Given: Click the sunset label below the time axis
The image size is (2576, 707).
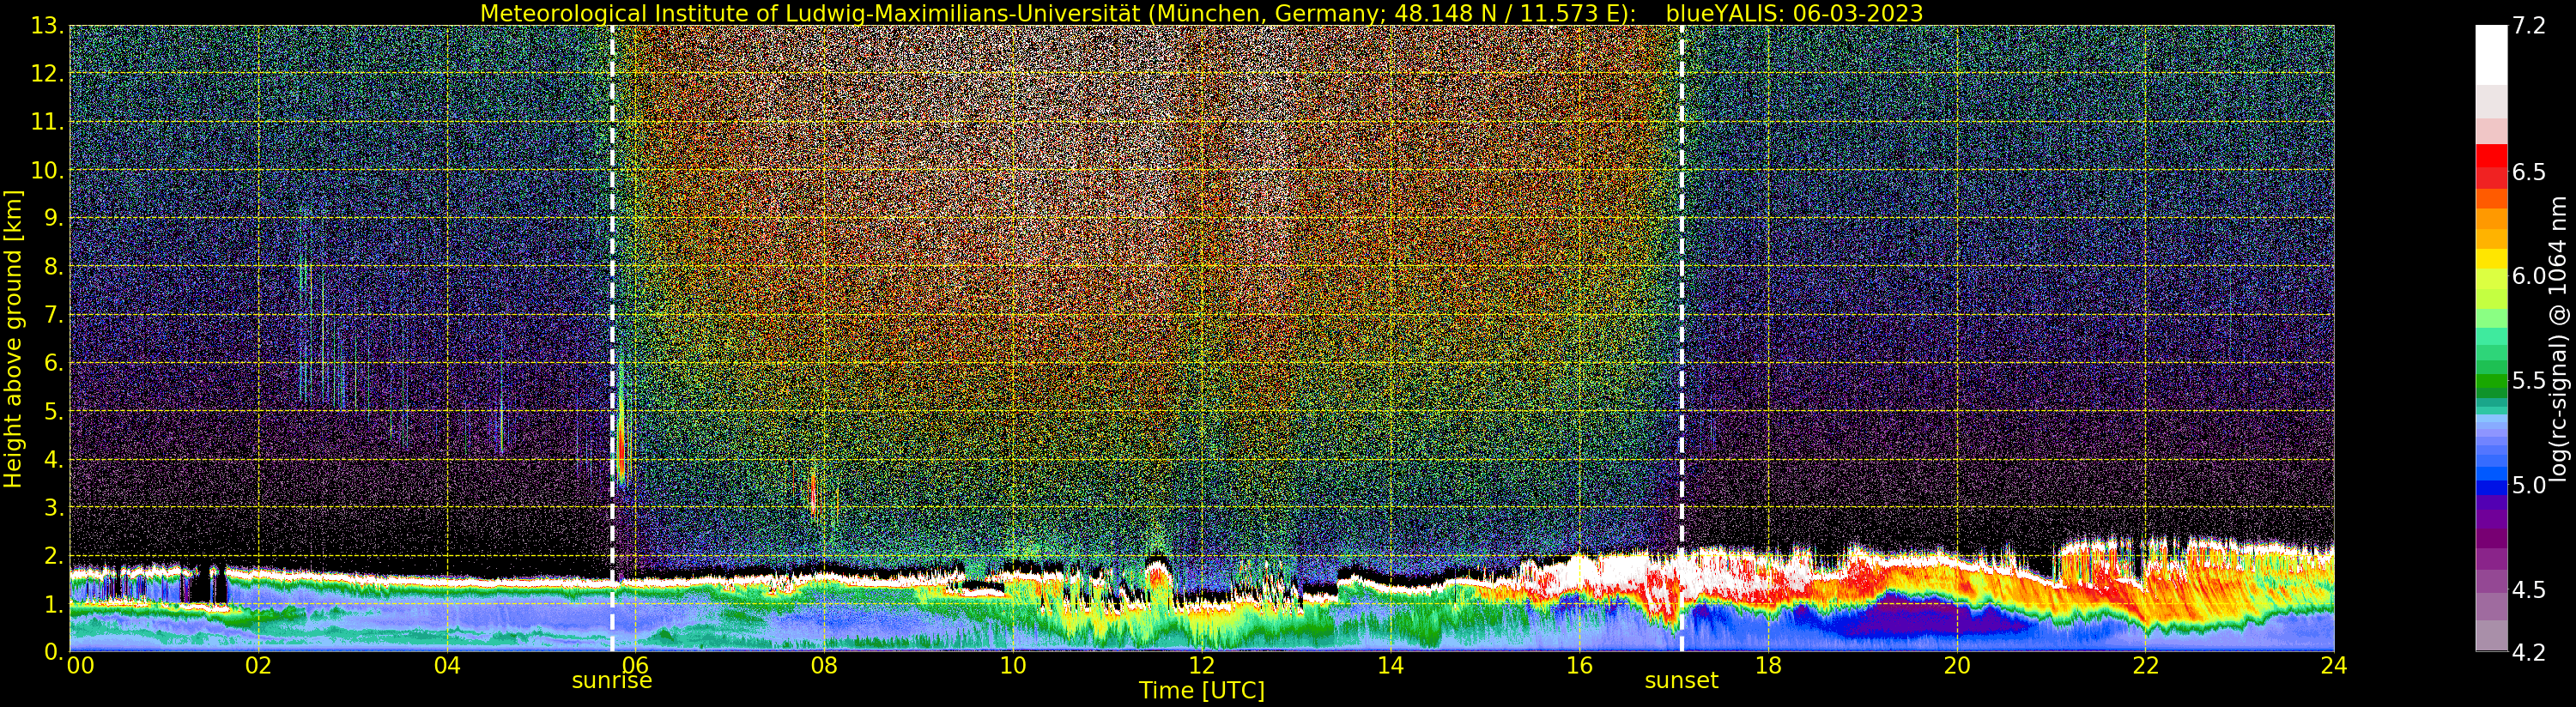Looking at the screenshot, I should [1681, 681].
